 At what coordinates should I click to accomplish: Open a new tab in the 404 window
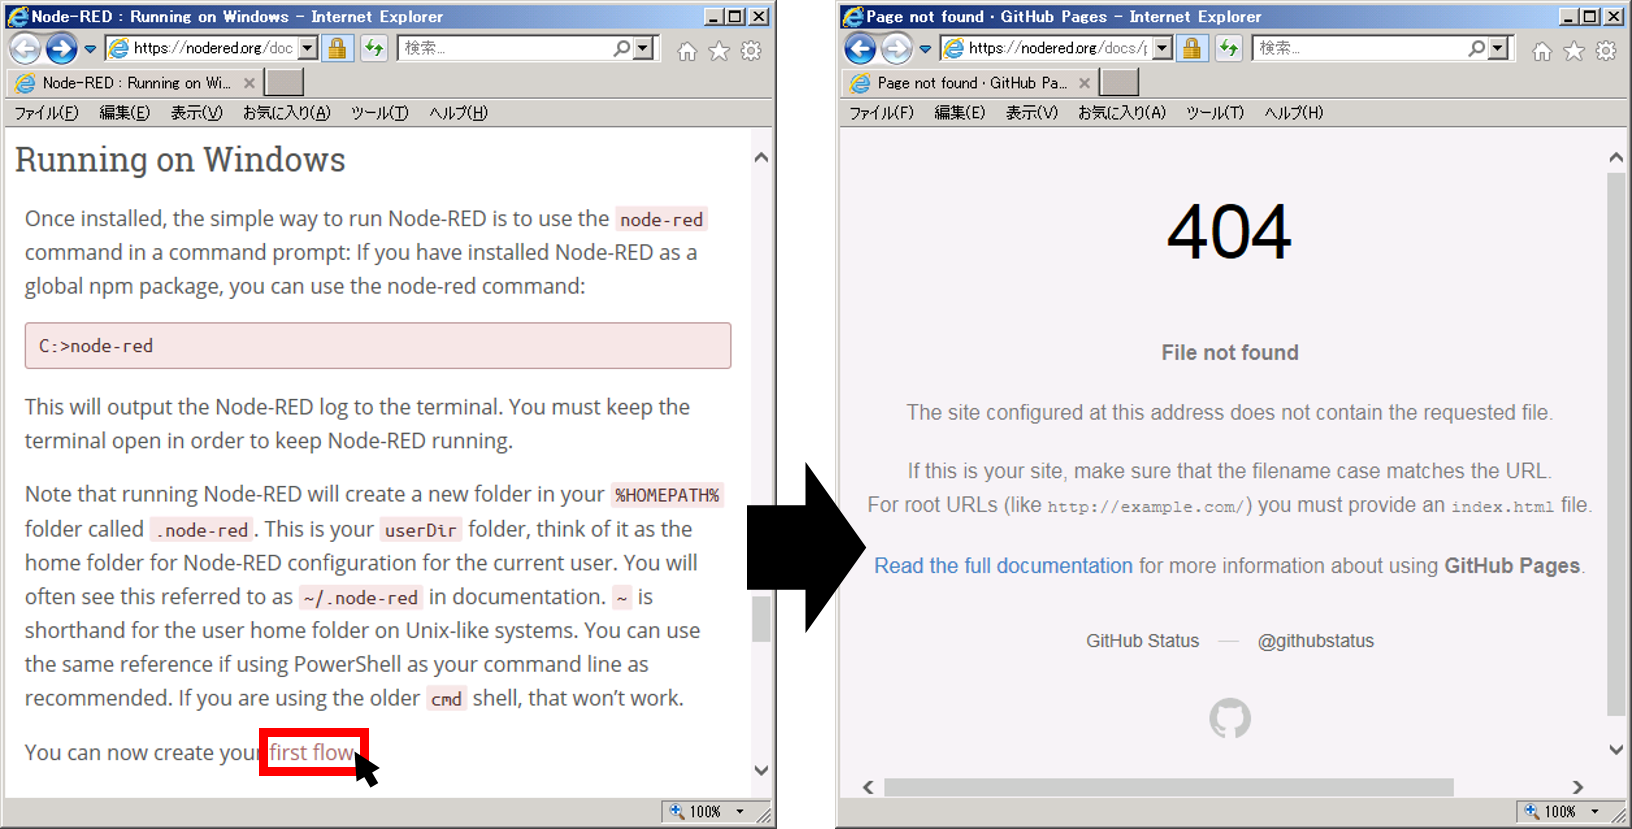(1119, 83)
